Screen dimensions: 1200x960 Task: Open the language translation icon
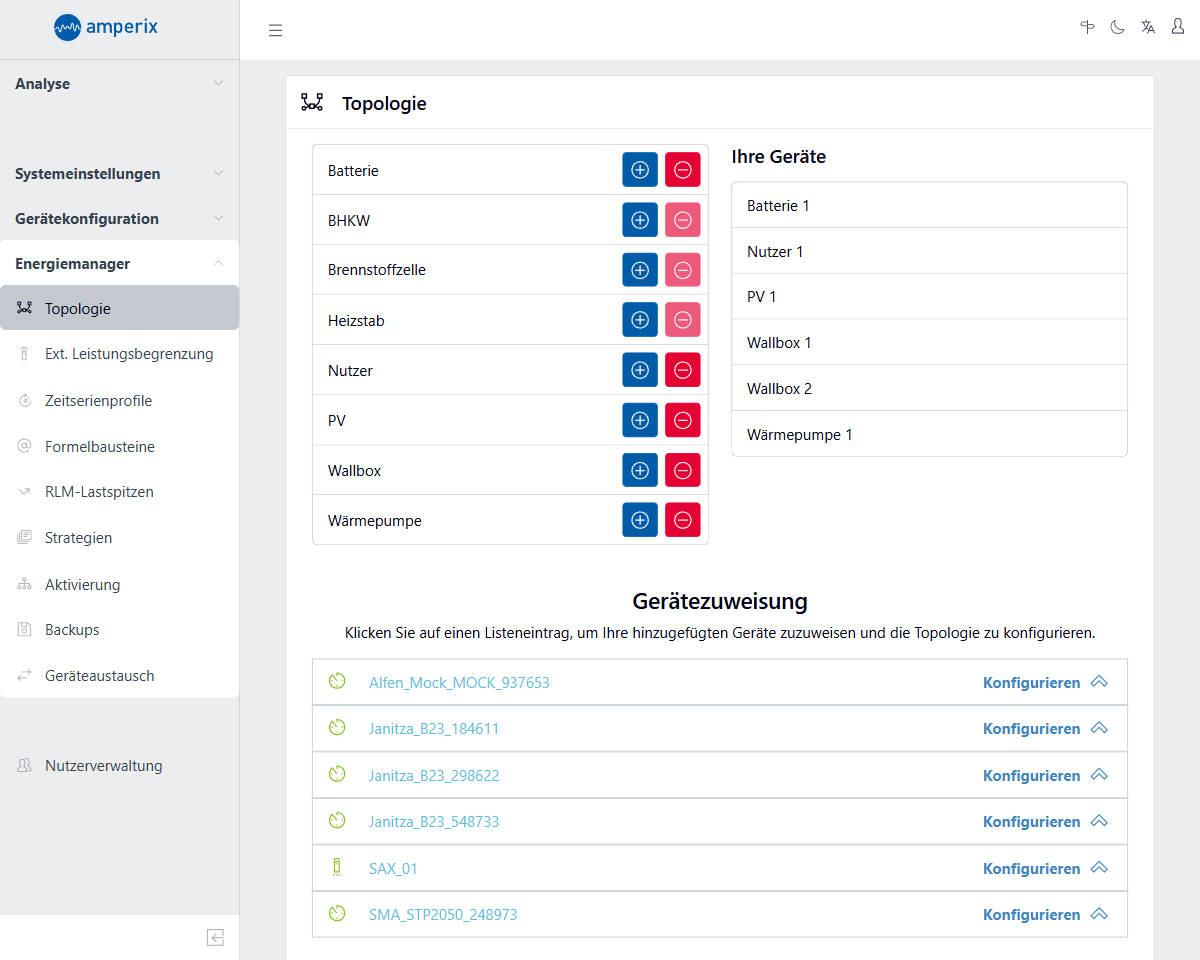pyautogui.click(x=1148, y=28)
